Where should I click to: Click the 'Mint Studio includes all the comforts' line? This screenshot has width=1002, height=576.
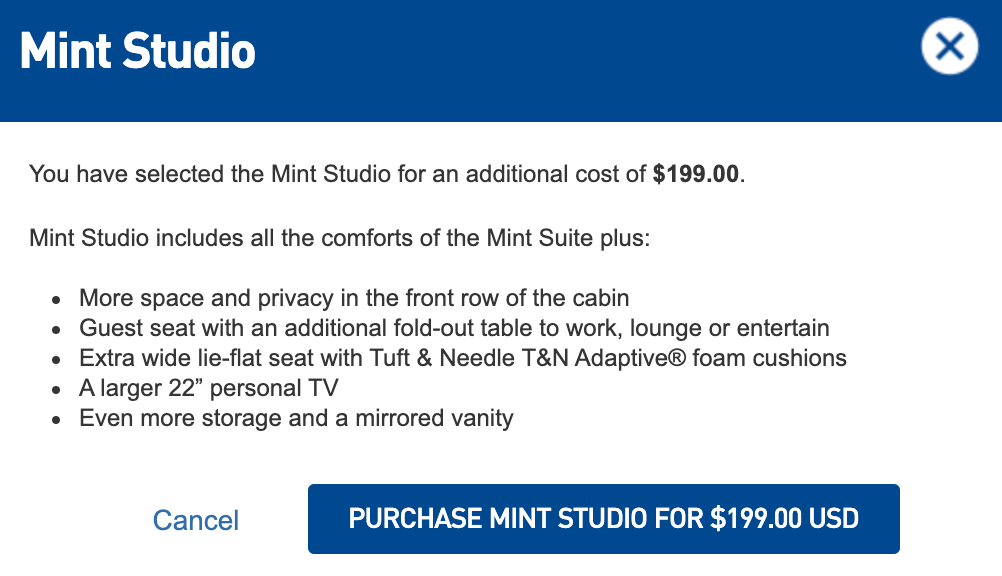coord(340,239)
